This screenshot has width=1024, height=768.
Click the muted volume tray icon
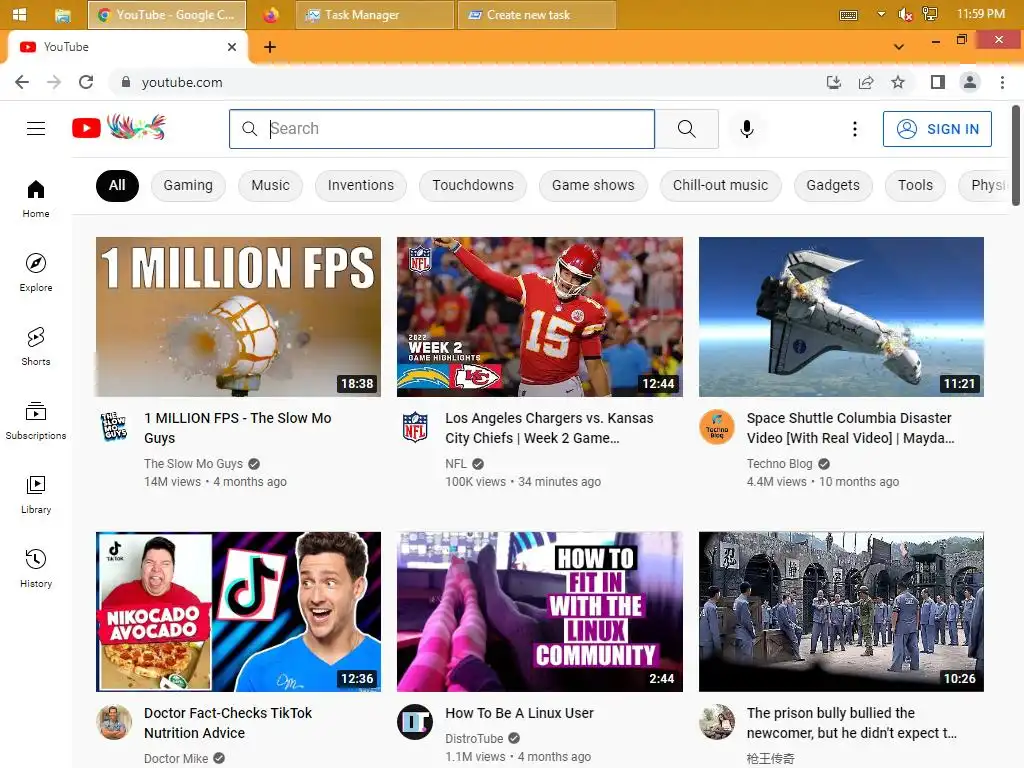(x=905, y=14)
